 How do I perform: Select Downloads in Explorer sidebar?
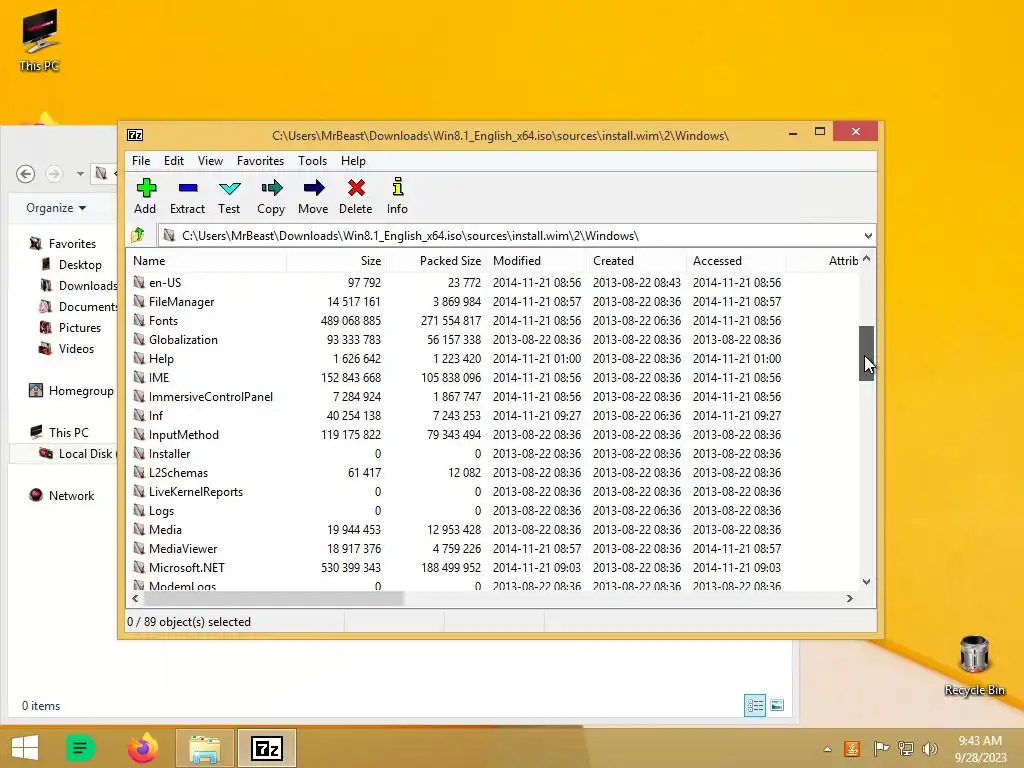pos(88,285)
